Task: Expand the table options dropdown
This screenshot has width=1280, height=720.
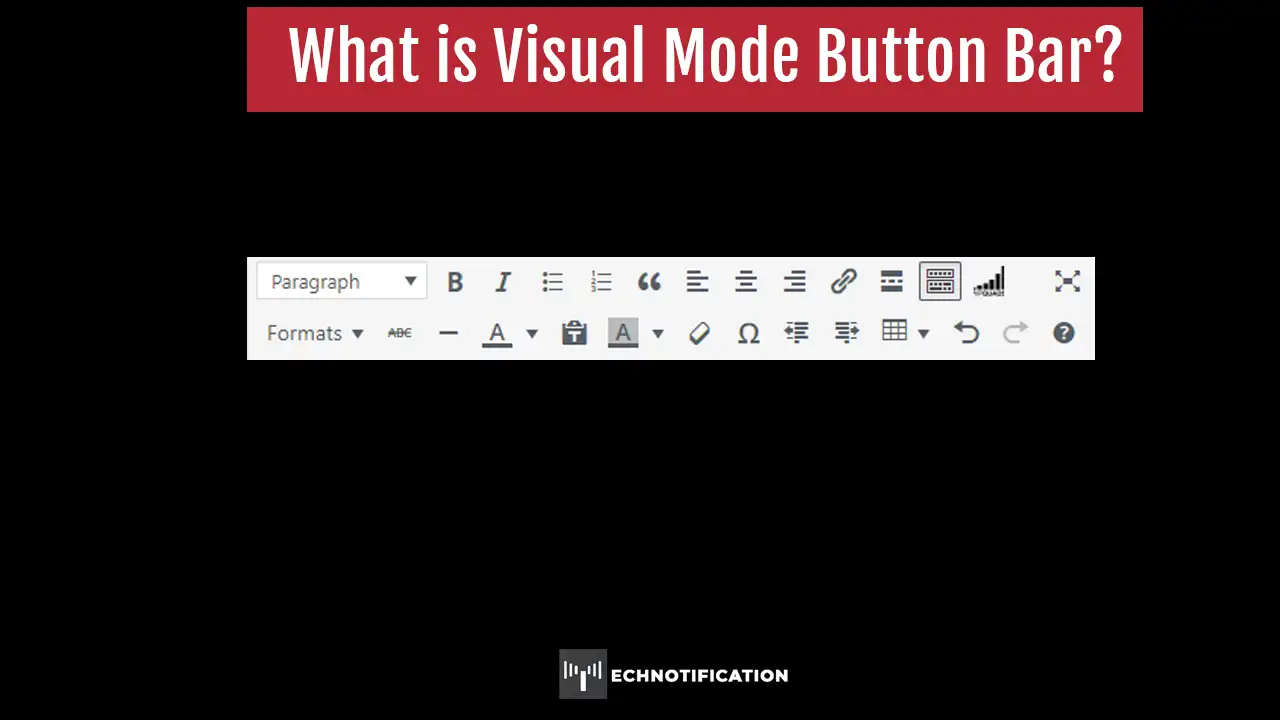Action: pyautogui.click(x=922, y=333)
